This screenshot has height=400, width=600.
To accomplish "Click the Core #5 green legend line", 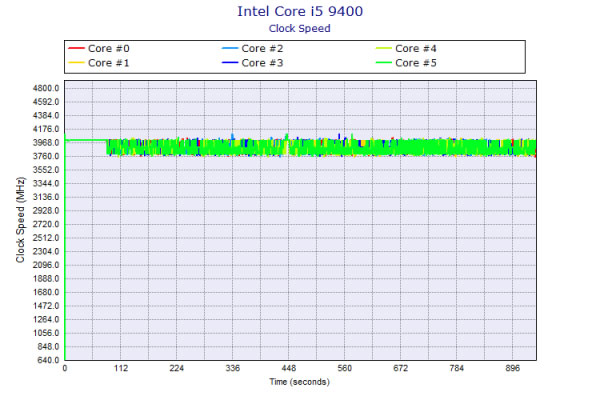I will 383,63.
